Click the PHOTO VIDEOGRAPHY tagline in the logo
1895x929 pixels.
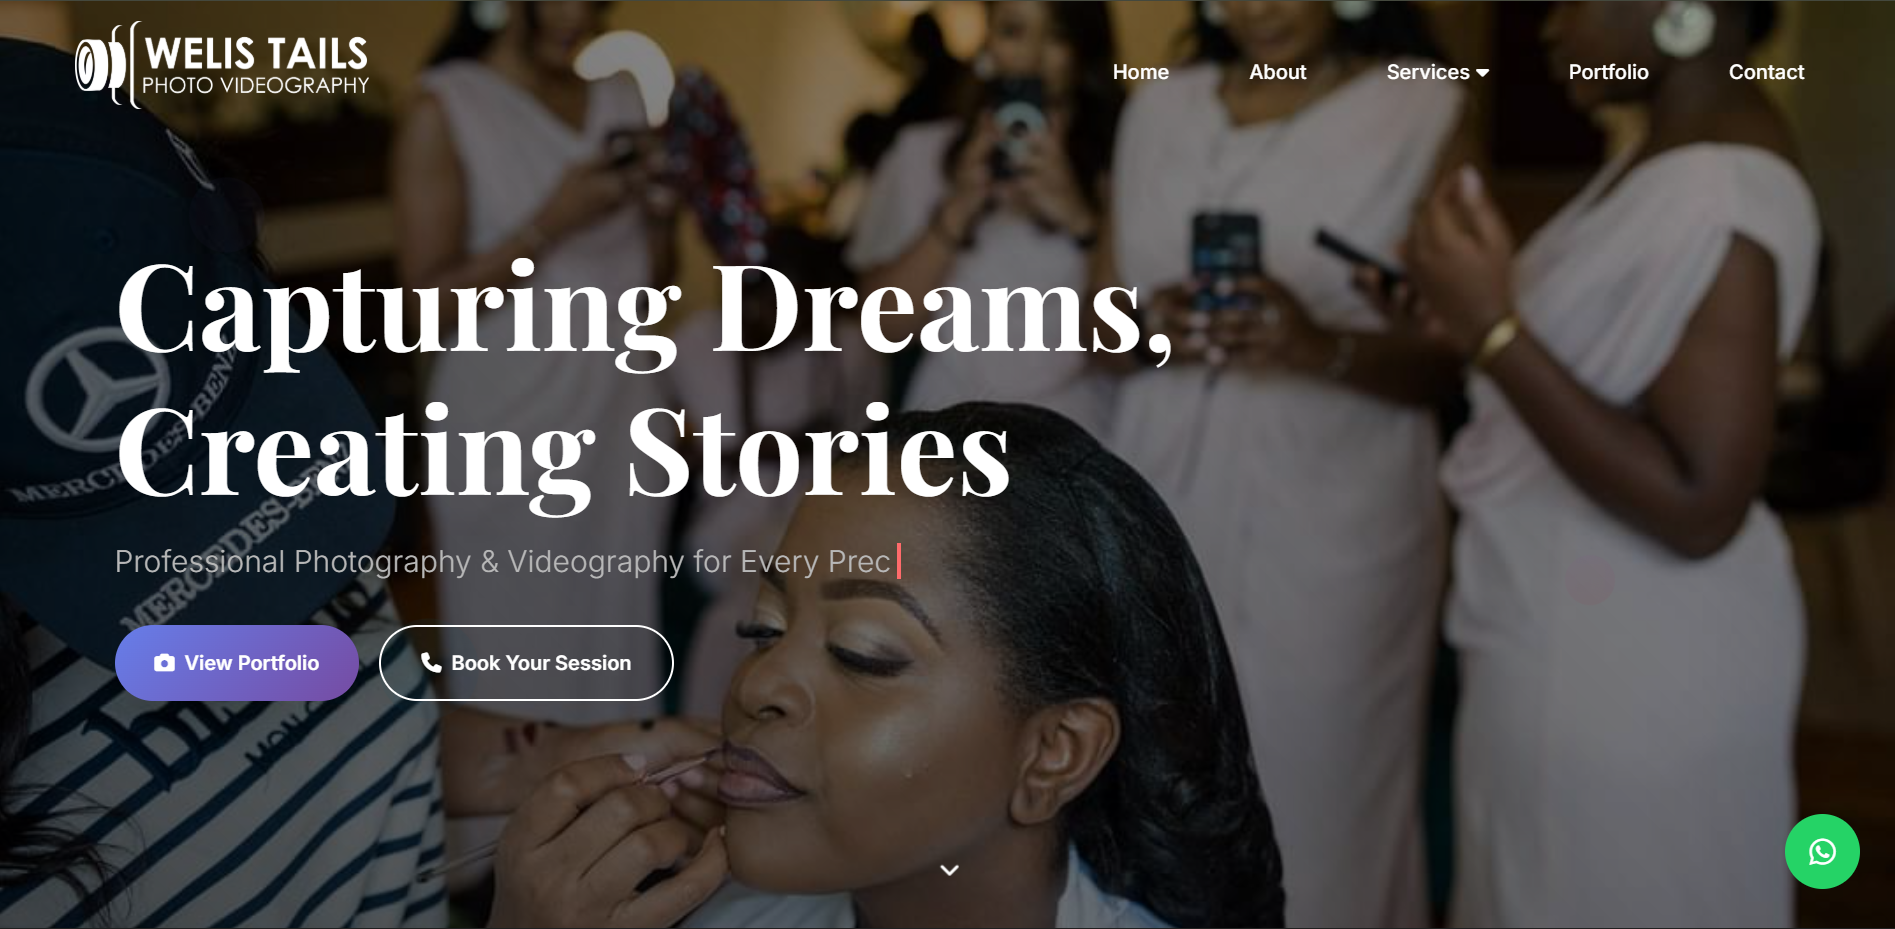tap(256, 86)
